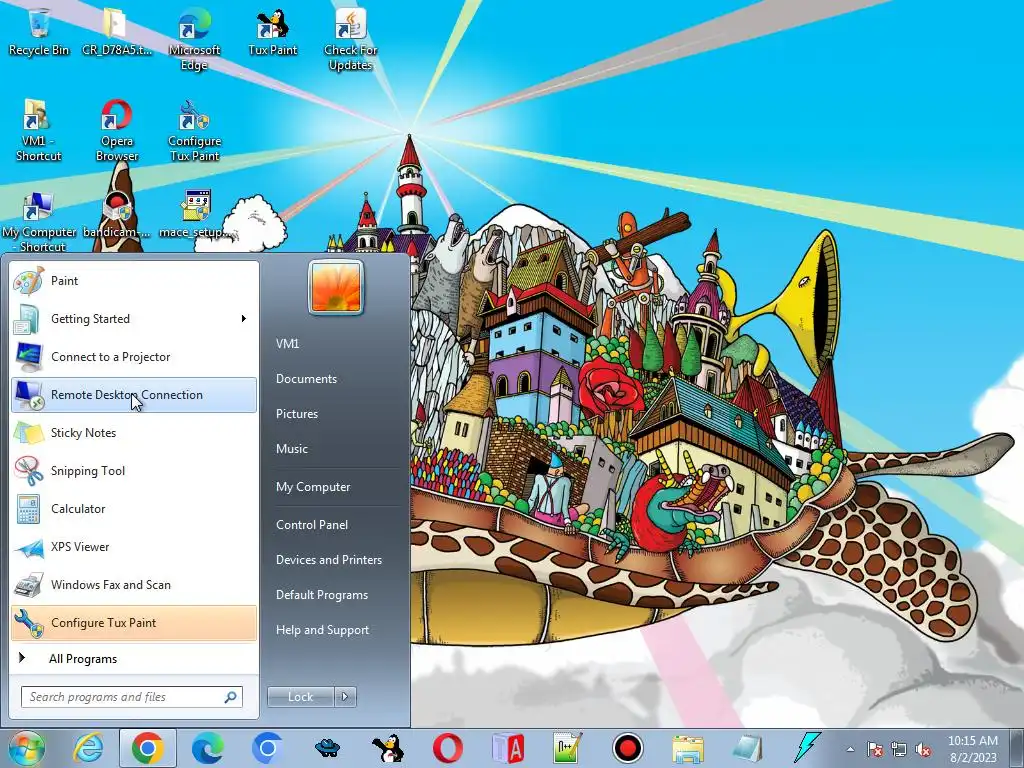
Task: Open the notepad taskbar icon
Action: [748, 748]
